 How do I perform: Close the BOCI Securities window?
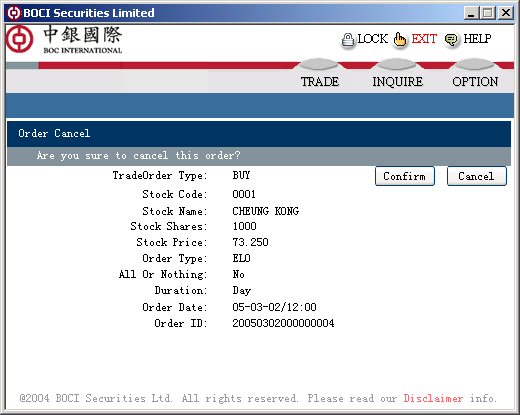pos(506,13)
